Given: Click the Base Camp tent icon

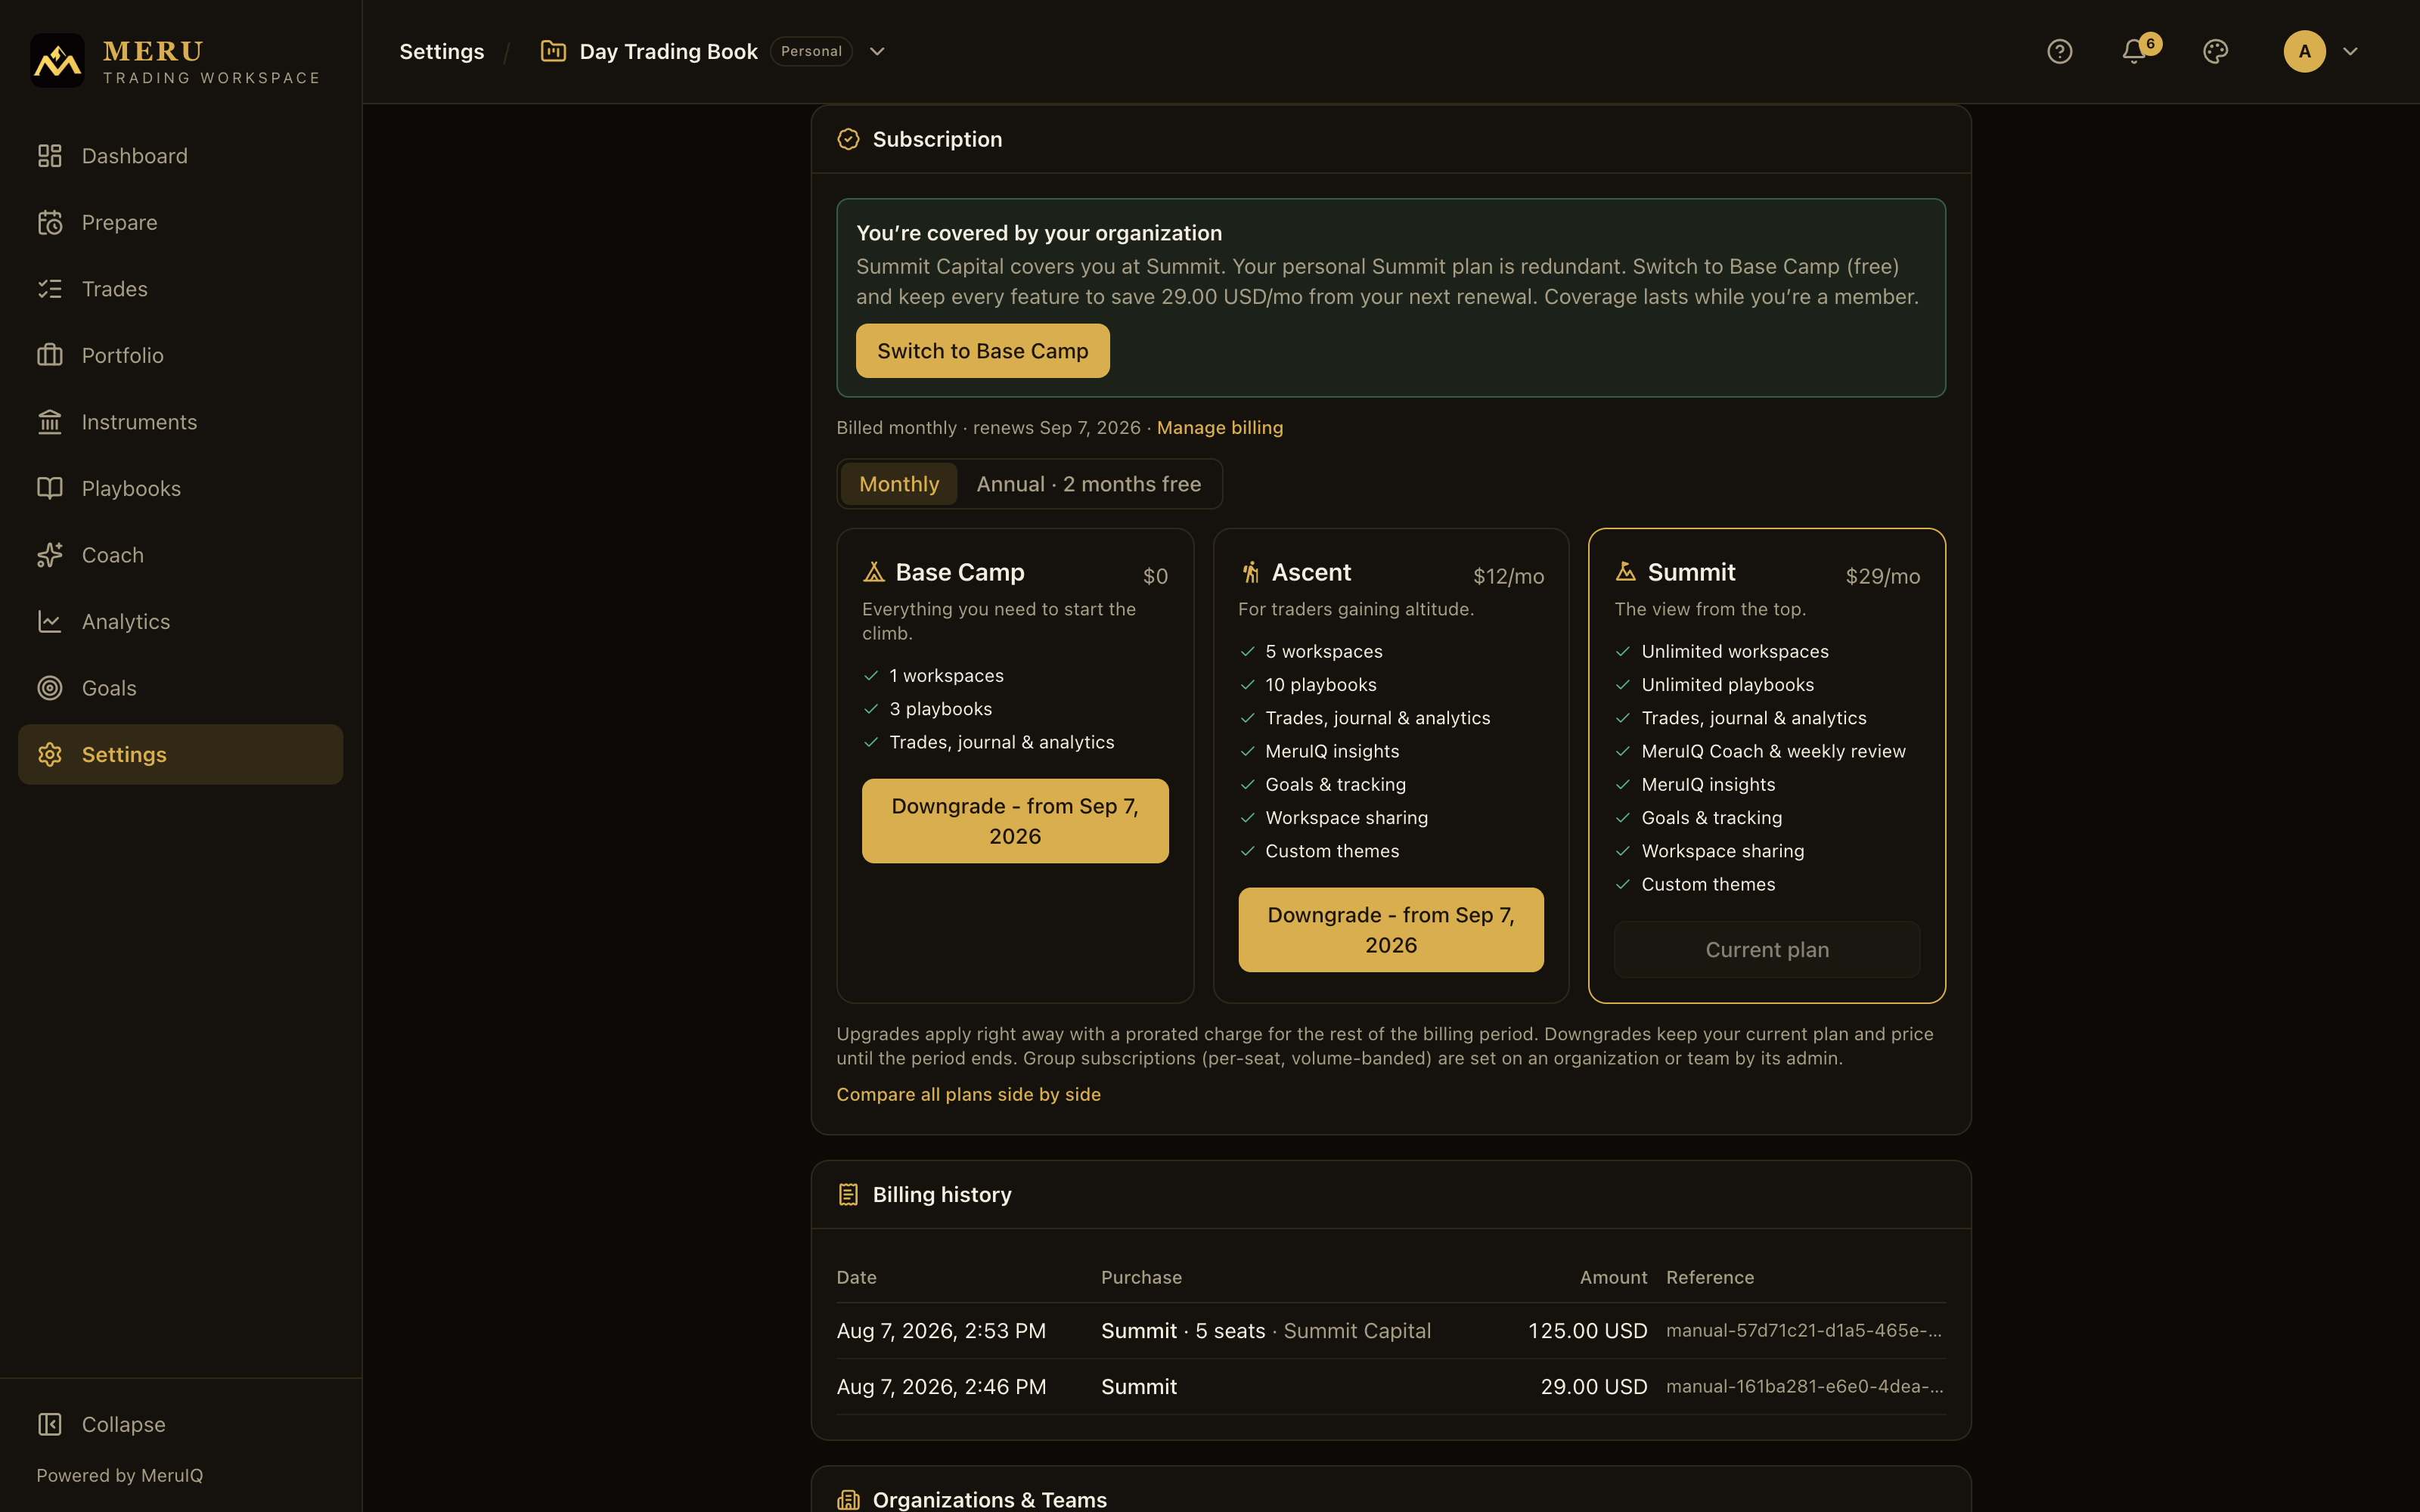Looking at the screenshot, I should pyautogui.click(x=874, y=572).
